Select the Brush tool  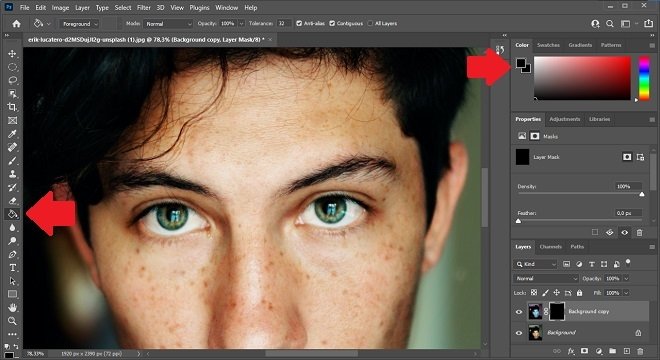click(x=12, y=160)
